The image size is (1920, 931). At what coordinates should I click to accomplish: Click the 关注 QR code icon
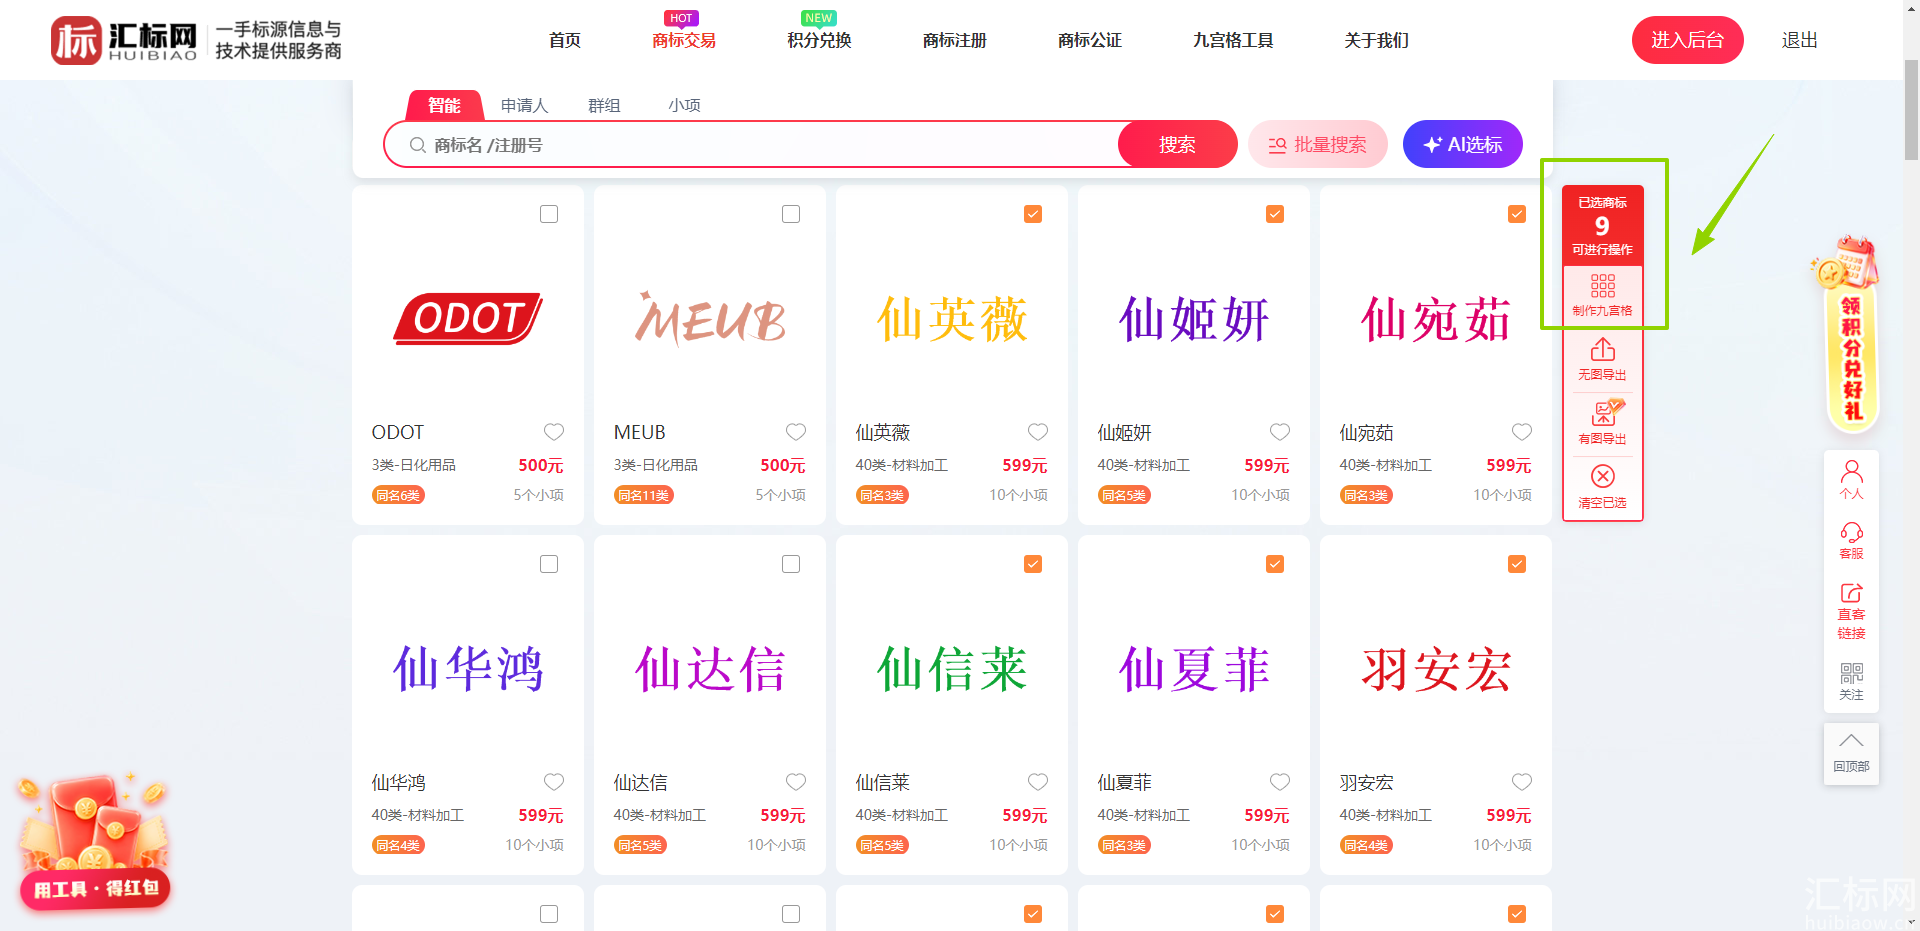1851,673
